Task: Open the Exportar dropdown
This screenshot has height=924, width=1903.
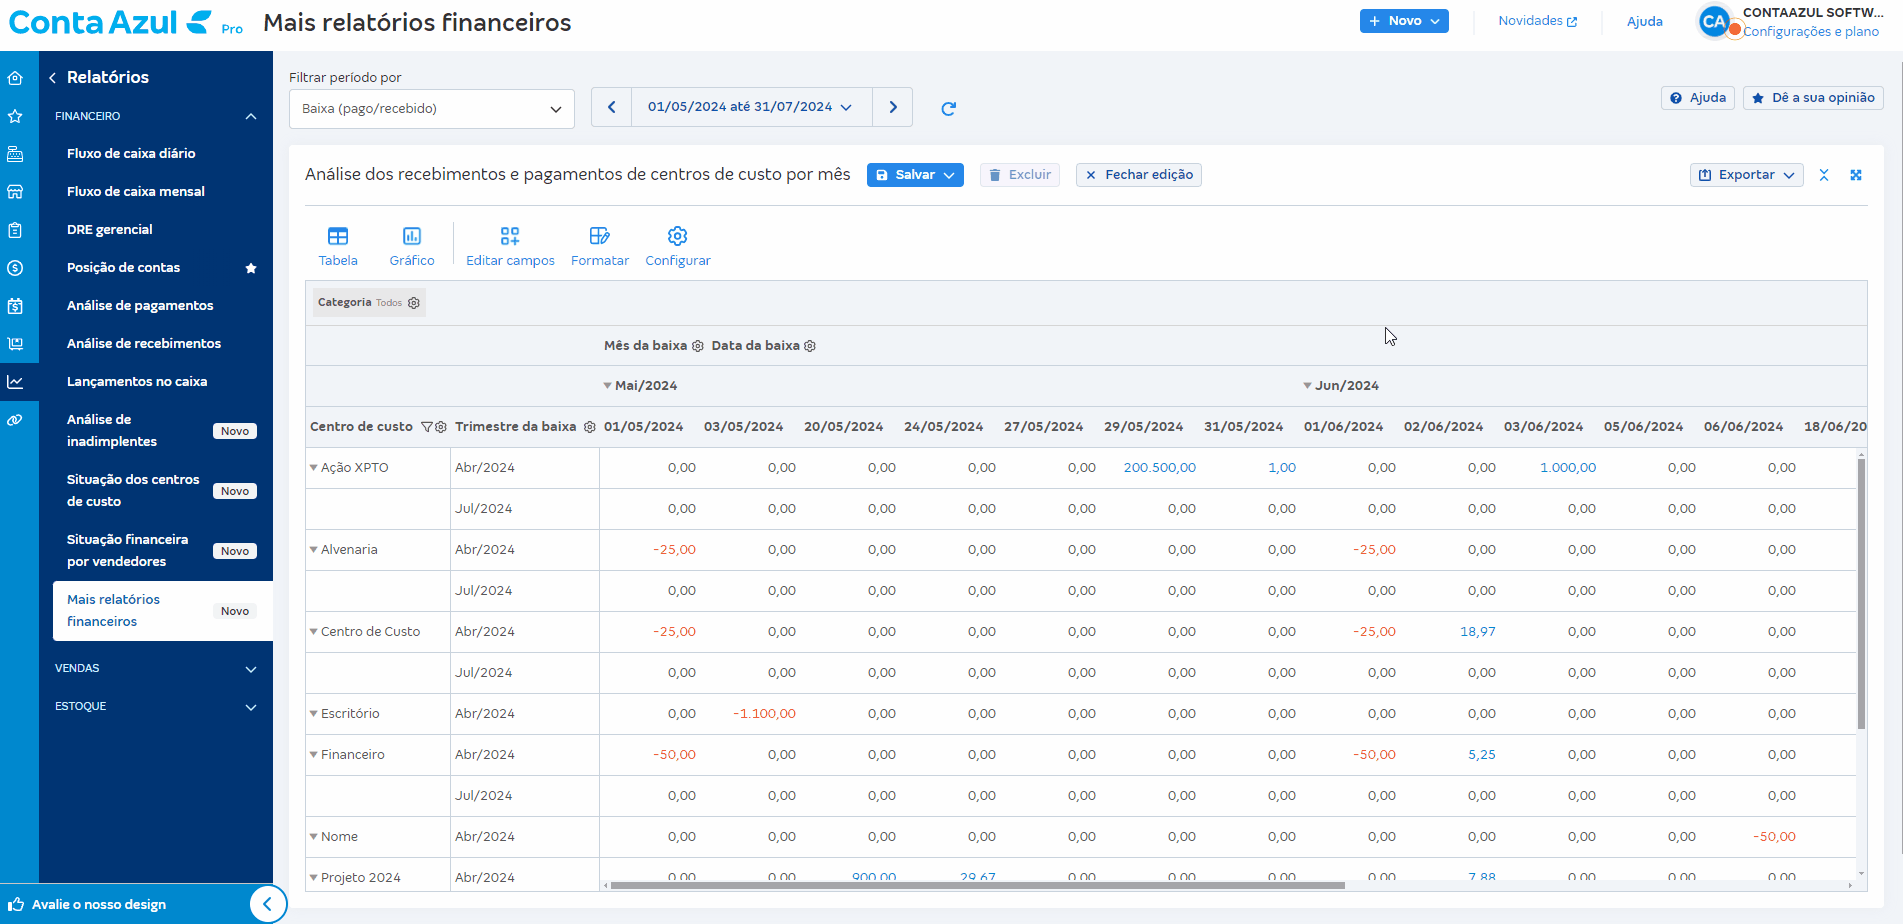Action: click(1747, 175)
